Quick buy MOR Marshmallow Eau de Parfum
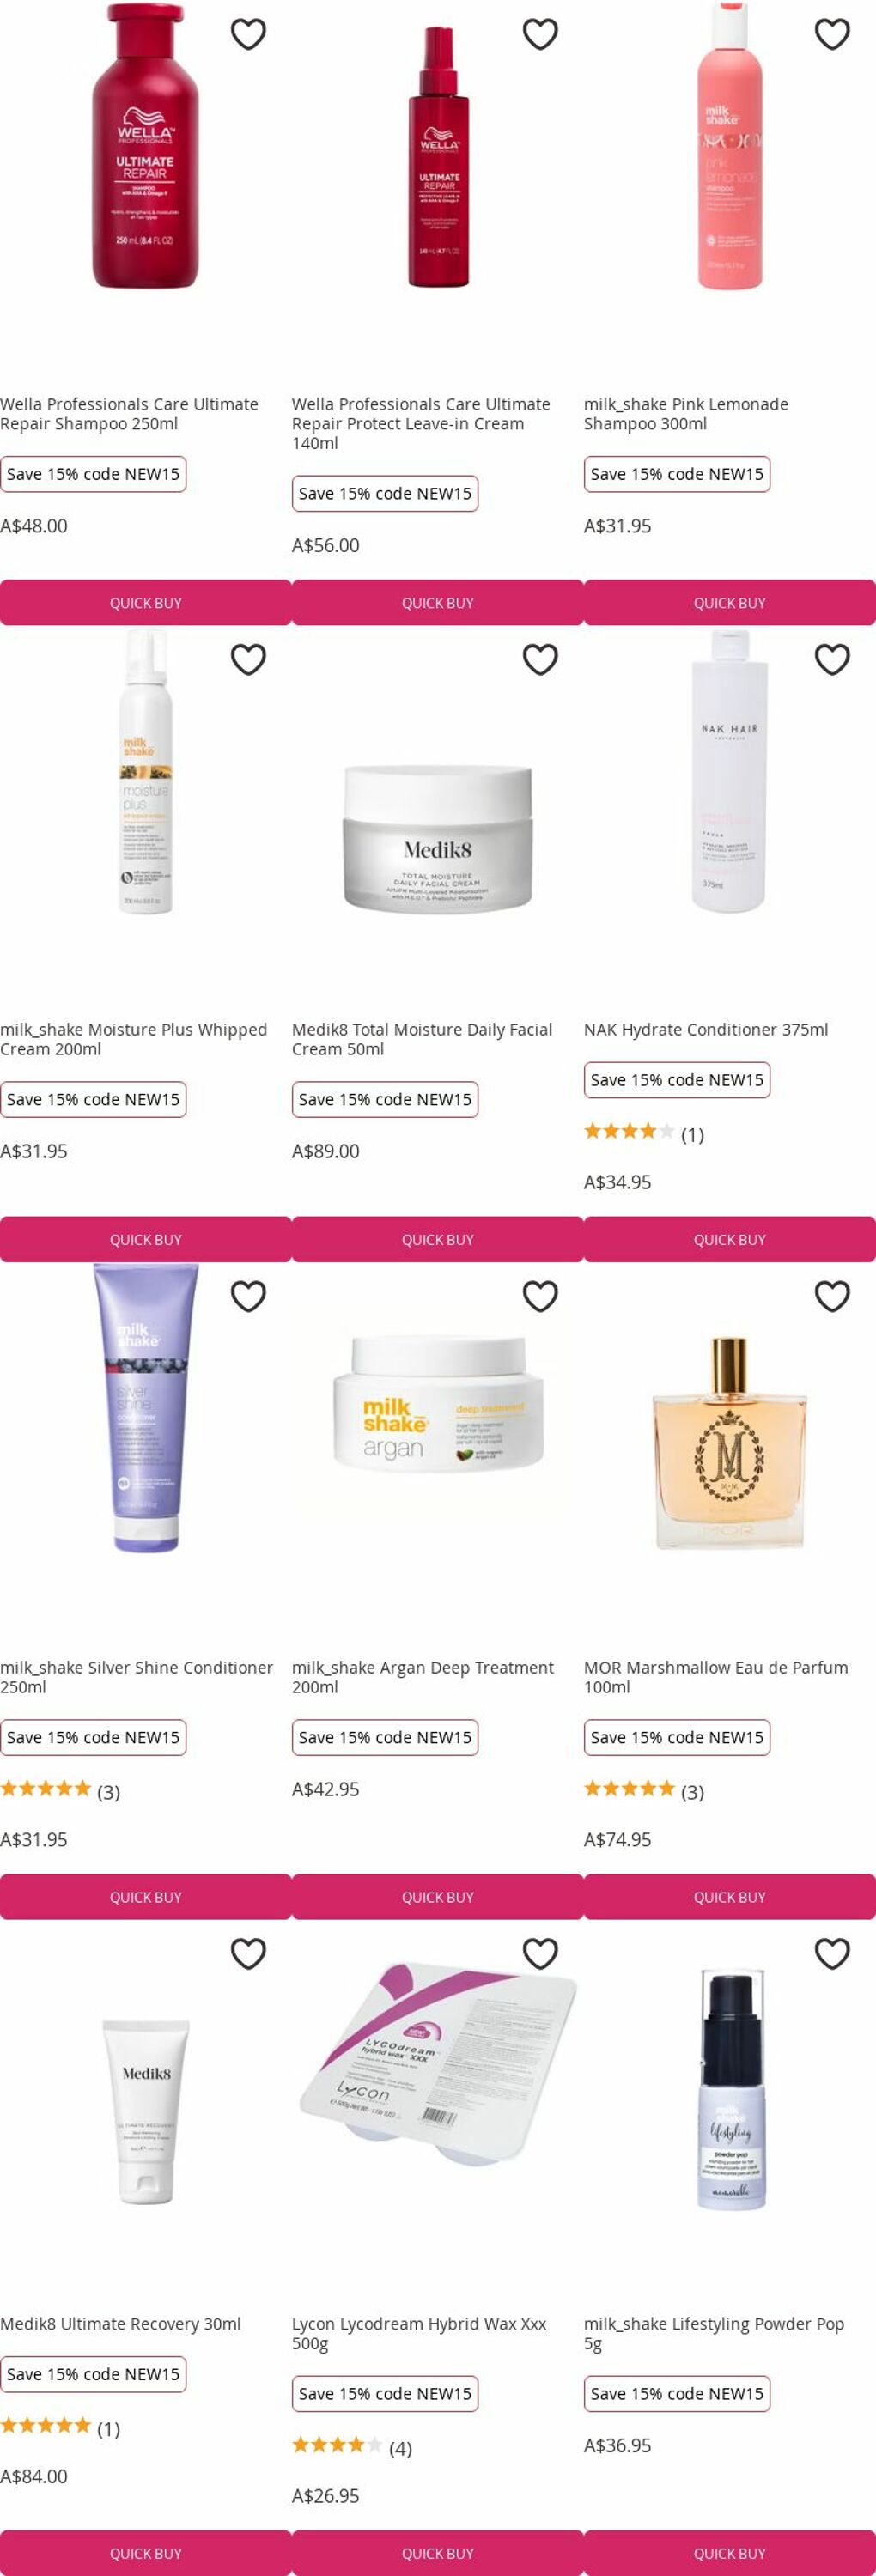The image size is (876, 2576). point(730,1897)
